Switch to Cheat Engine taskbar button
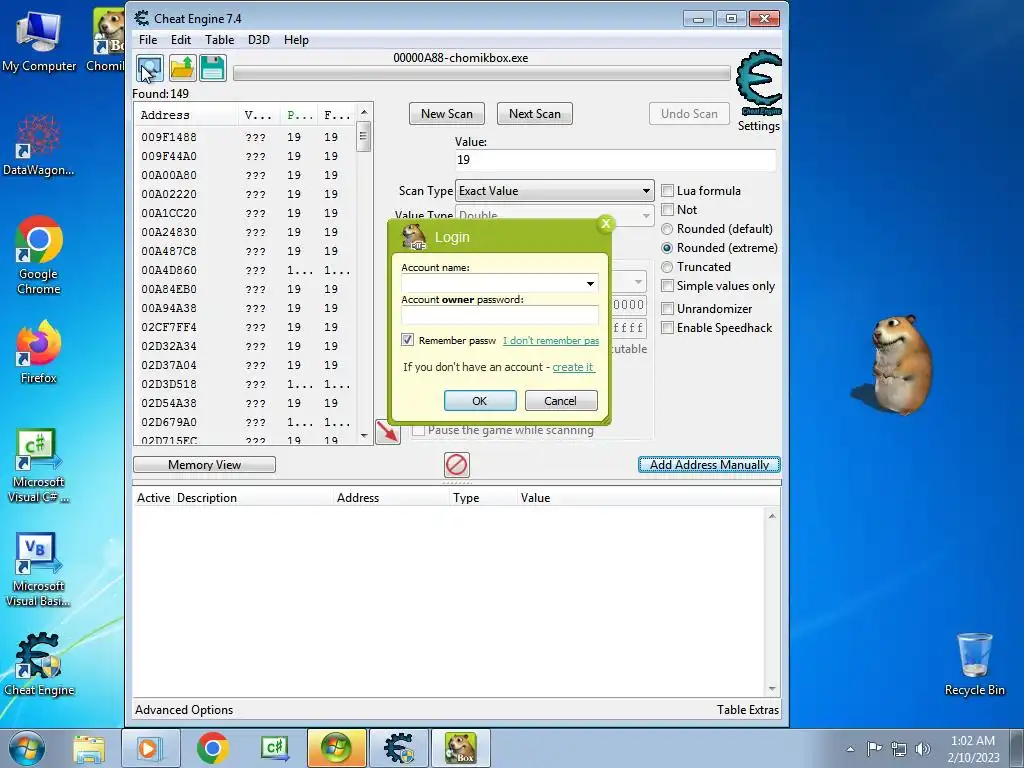This screenshot has width=1024, height=768. 399,748
